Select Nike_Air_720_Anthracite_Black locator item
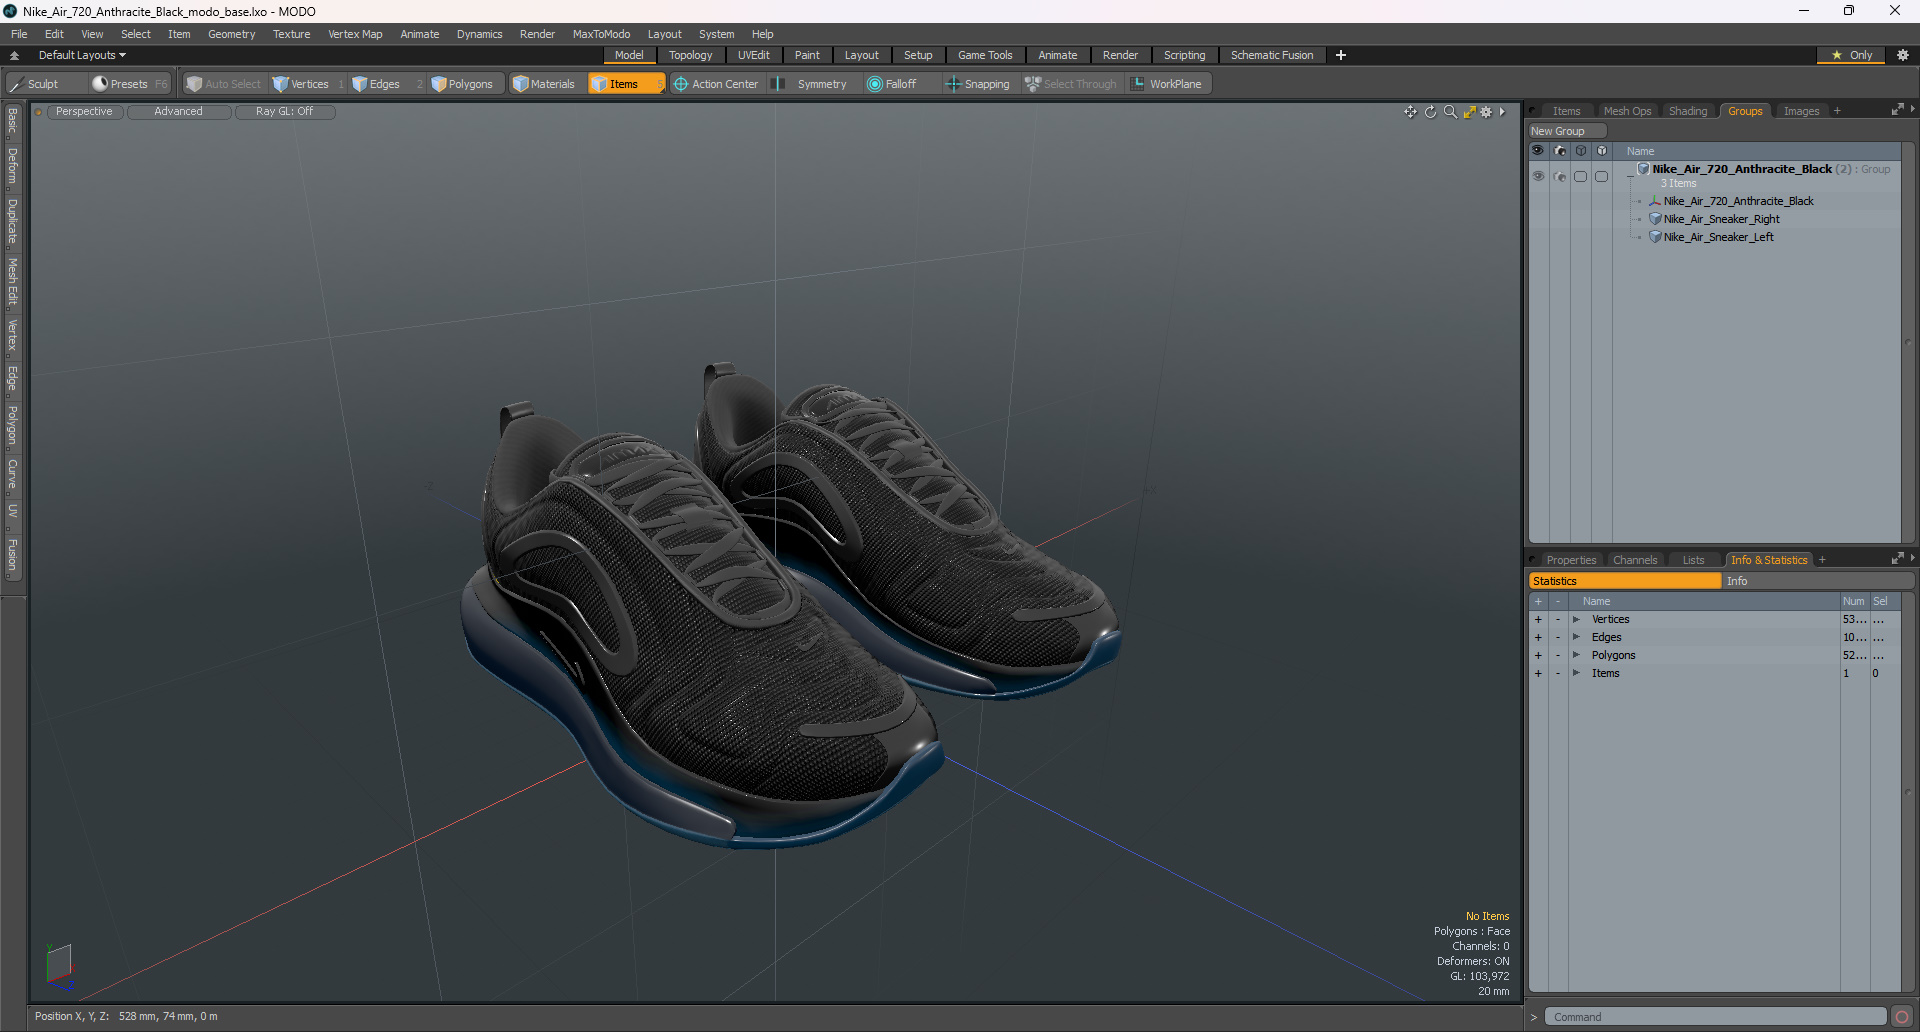The image size is (1920, 1032). point(1738,201)
